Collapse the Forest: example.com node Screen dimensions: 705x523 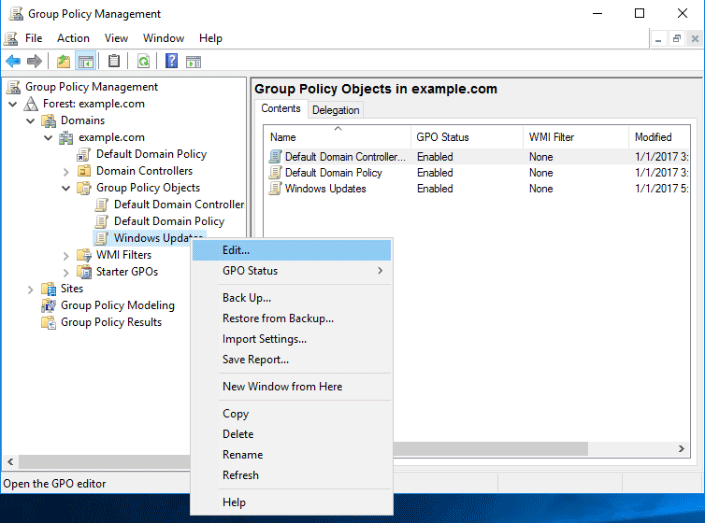tap(13, 104)
